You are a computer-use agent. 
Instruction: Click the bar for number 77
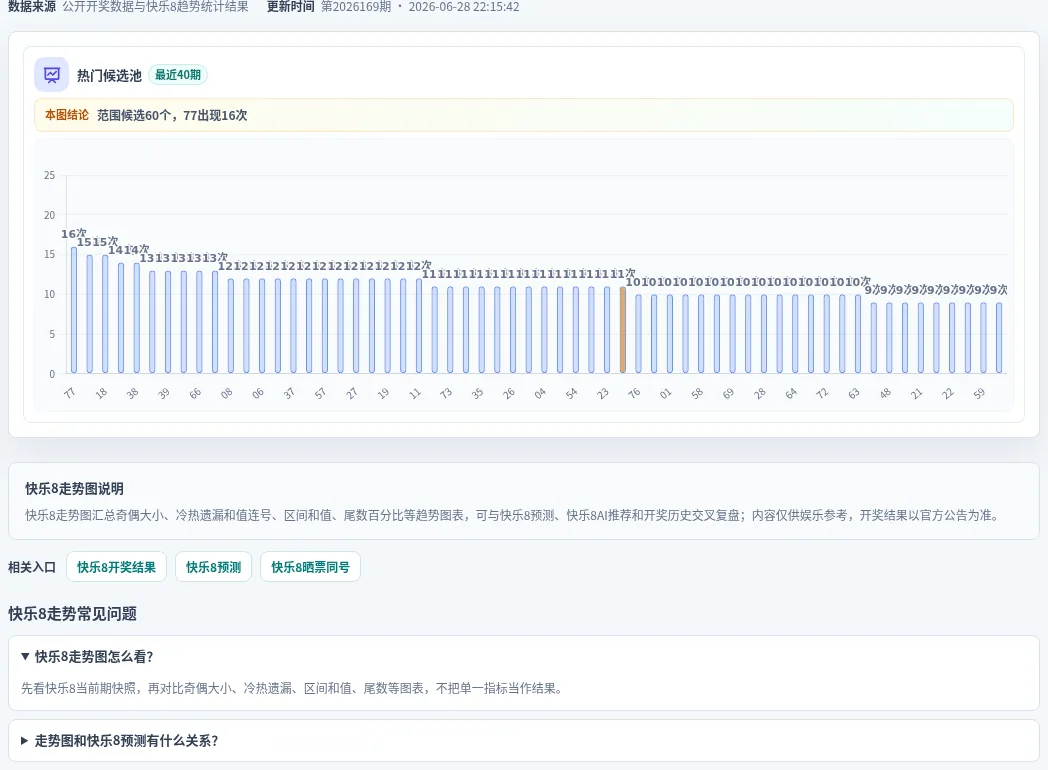[x=74, y=310]
